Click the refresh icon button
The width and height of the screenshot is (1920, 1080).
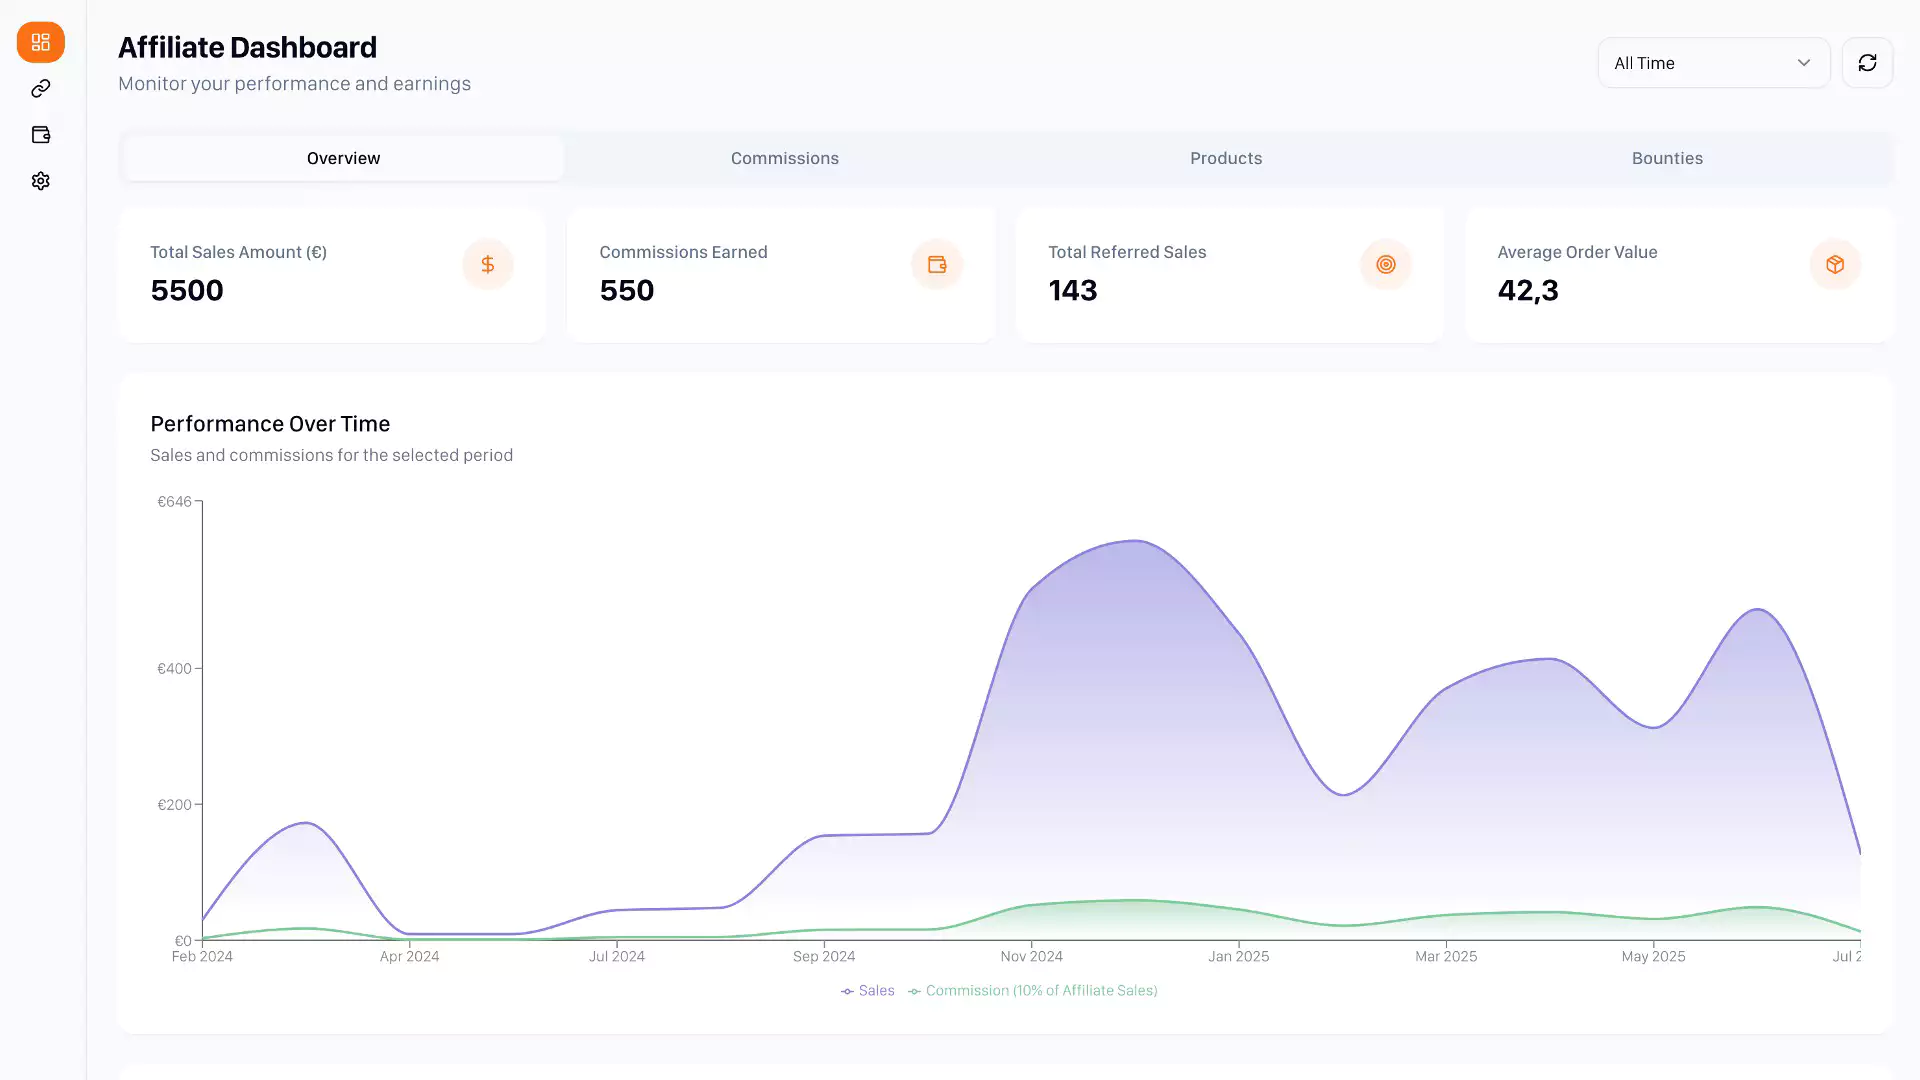[x=1867, y=63]
